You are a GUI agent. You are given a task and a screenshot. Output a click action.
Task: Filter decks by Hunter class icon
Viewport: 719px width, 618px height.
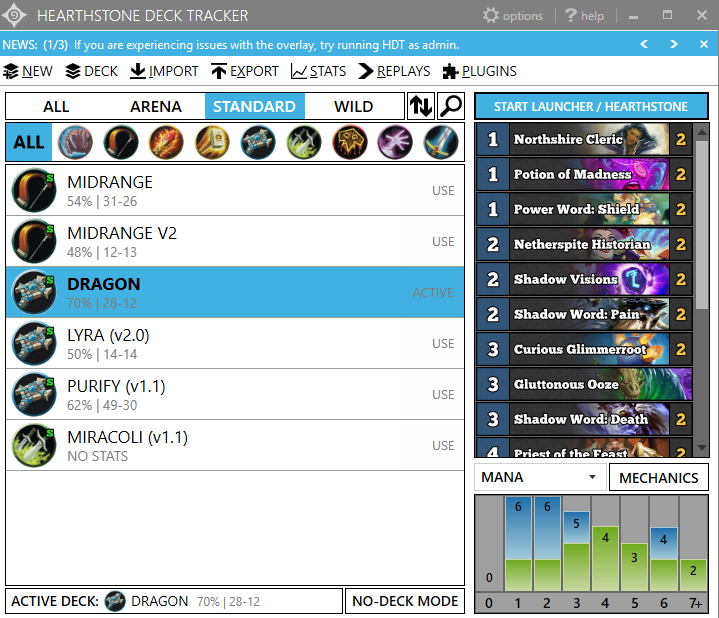(121, 143)
